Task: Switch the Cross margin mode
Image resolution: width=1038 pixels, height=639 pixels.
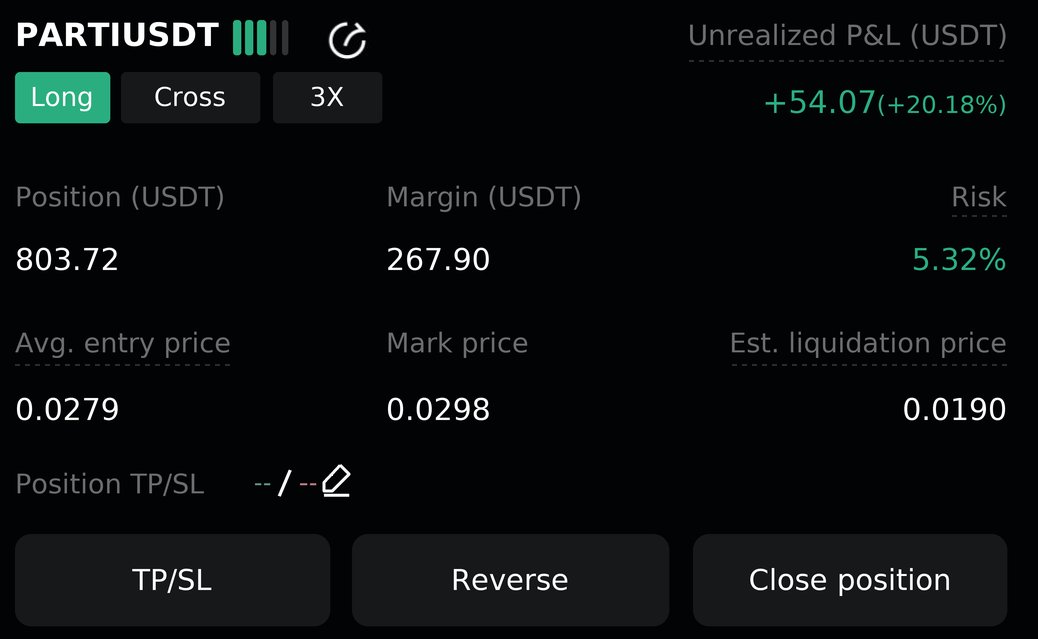Action: pos(190,97)
